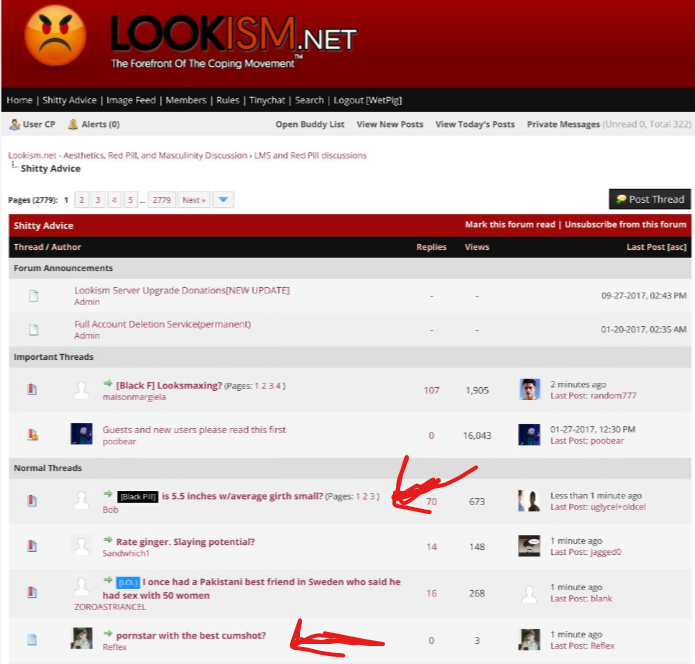Open avatar of last poster random777
Viewport: 695px width, 664px height.
[530, 389]
